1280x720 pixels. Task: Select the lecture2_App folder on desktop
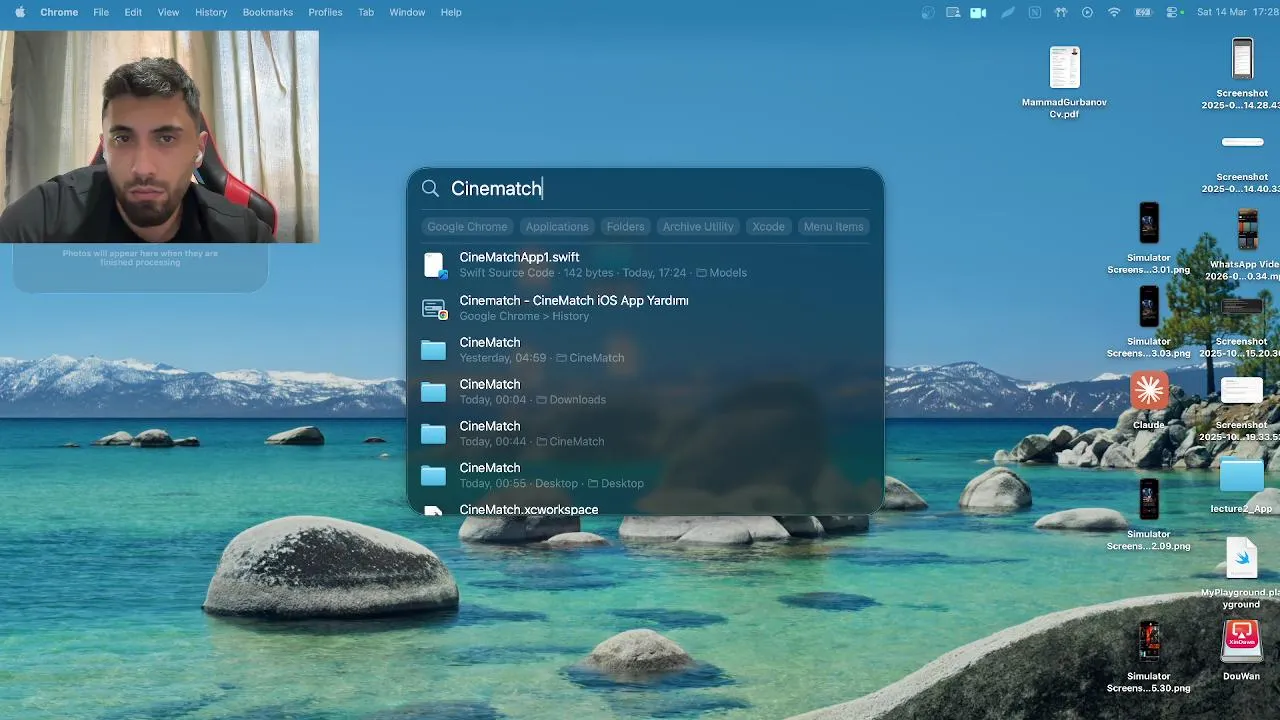[1241, 486]
